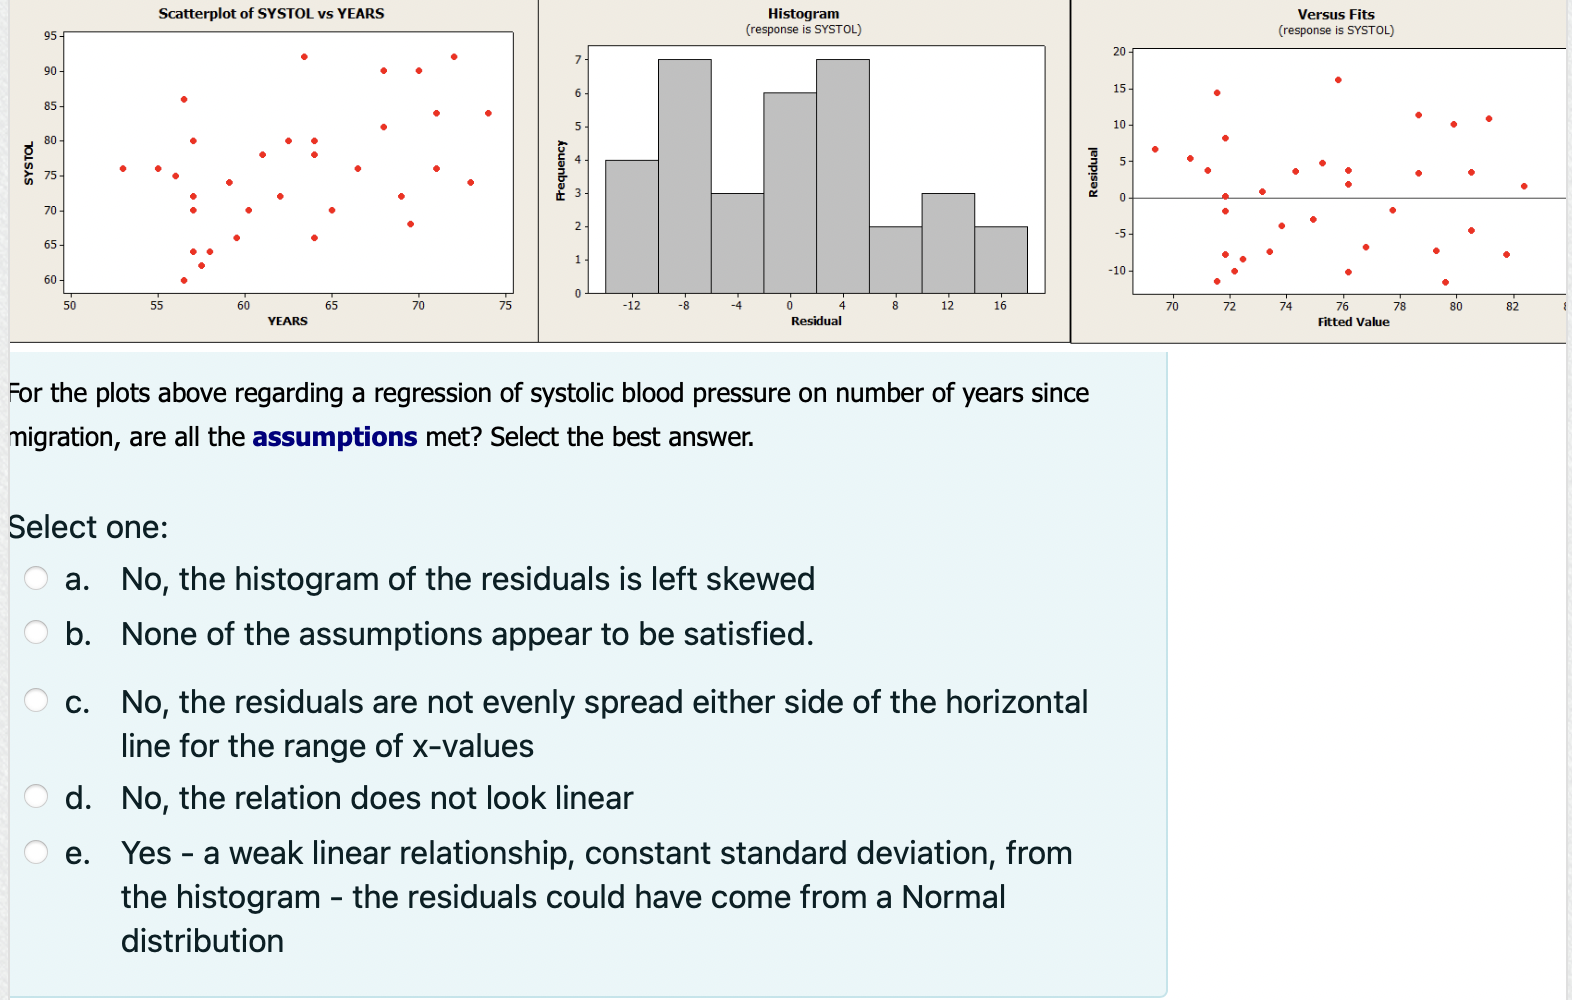Choose option c about residual spread
This screenshot has width=1572, height=1000.
coord(37,700)
